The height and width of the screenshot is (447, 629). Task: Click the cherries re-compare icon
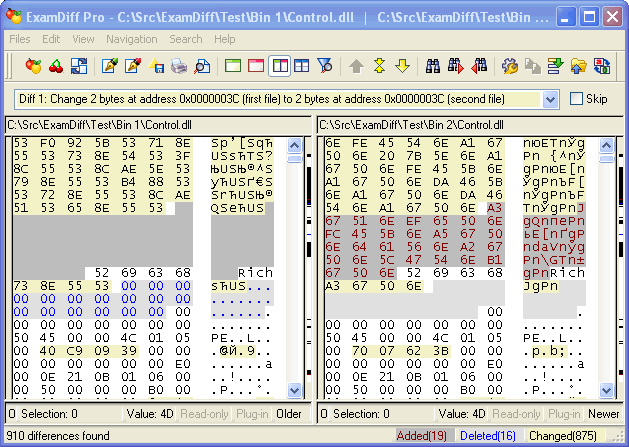pos(56,65)
